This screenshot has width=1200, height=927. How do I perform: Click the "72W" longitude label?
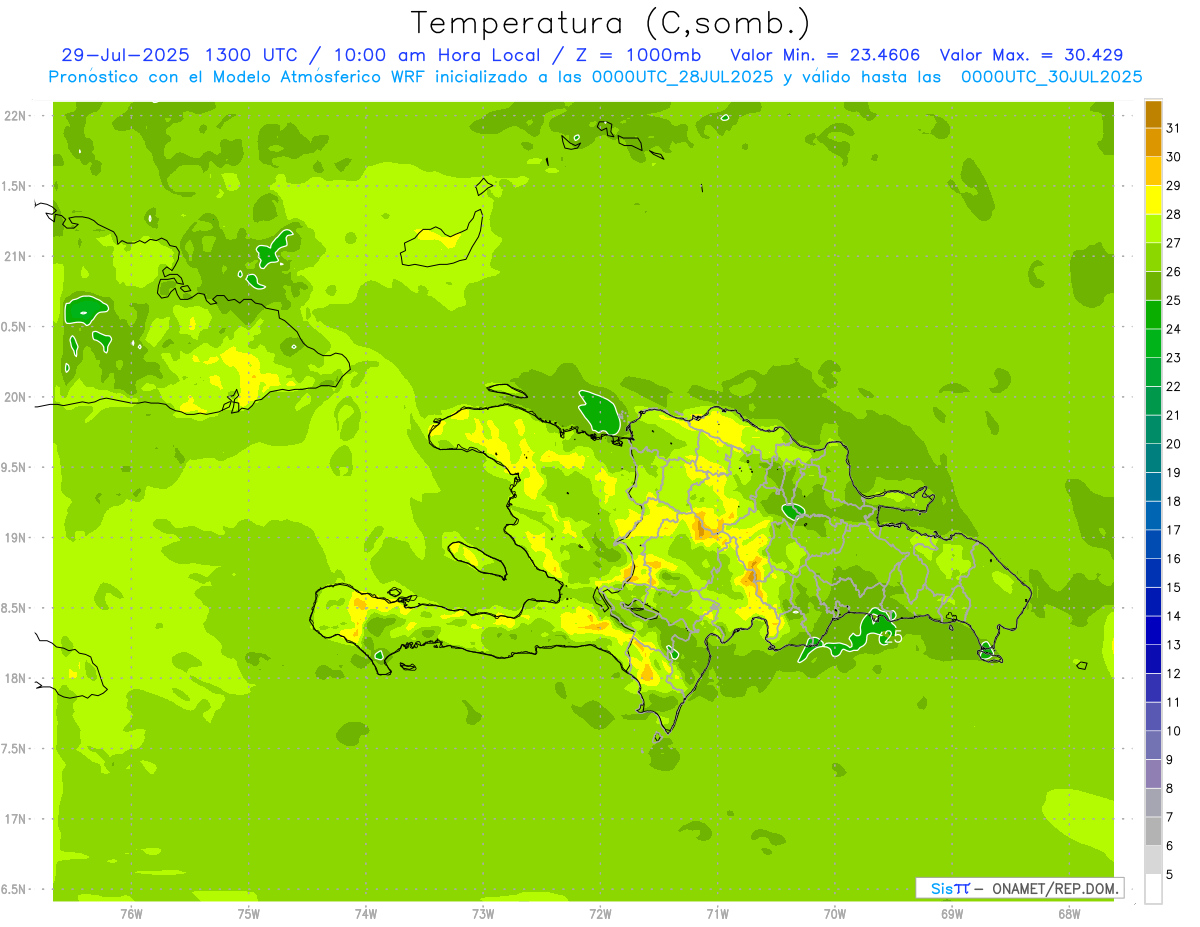[x=600, y=914]
